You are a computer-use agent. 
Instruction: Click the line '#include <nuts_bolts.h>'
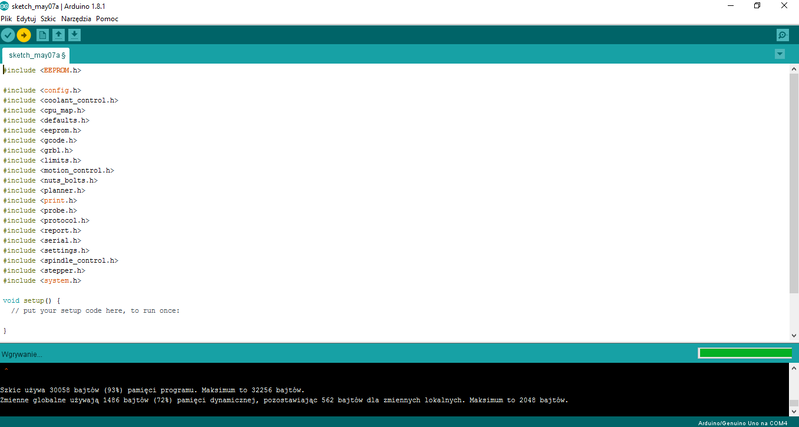(x=50, y=180)
